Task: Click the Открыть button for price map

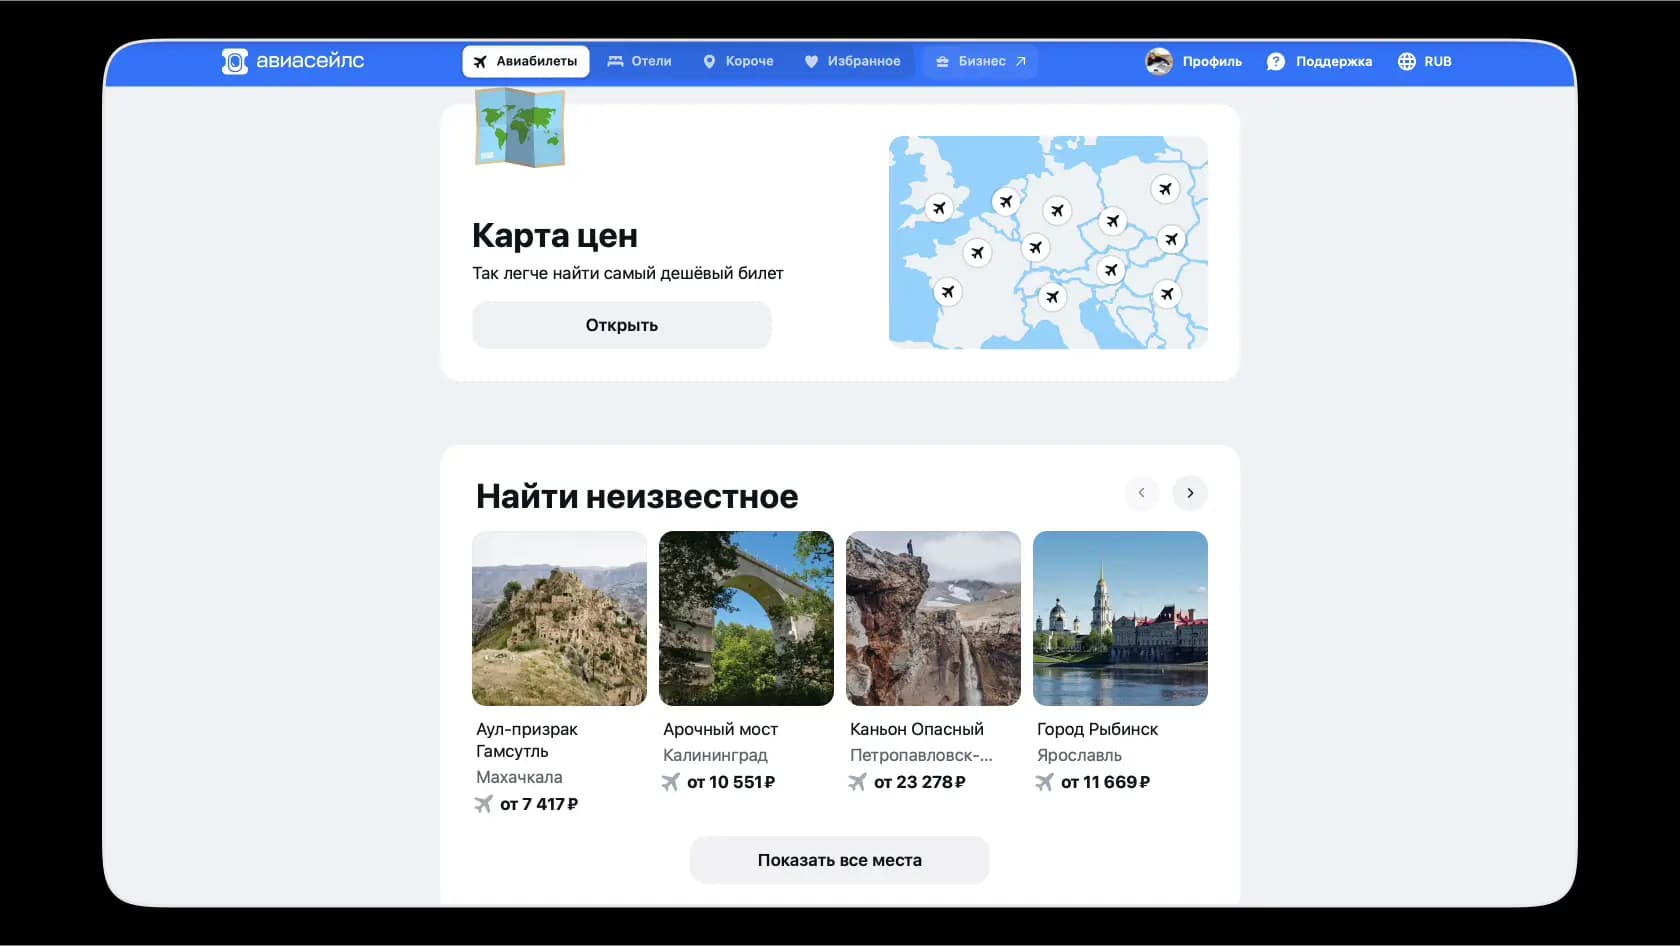Action: click(x=622, y=325)
